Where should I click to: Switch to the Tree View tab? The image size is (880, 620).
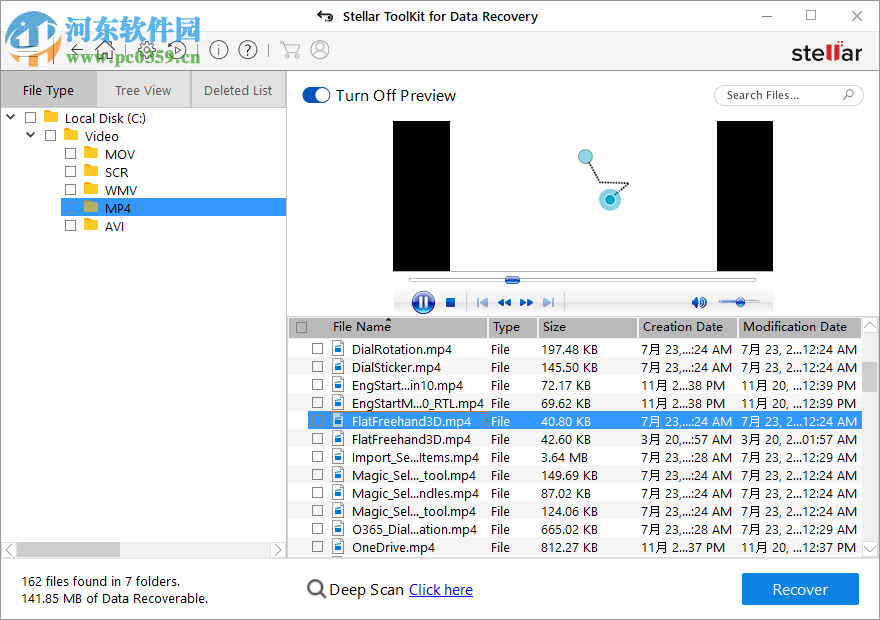tap(143, 89)
